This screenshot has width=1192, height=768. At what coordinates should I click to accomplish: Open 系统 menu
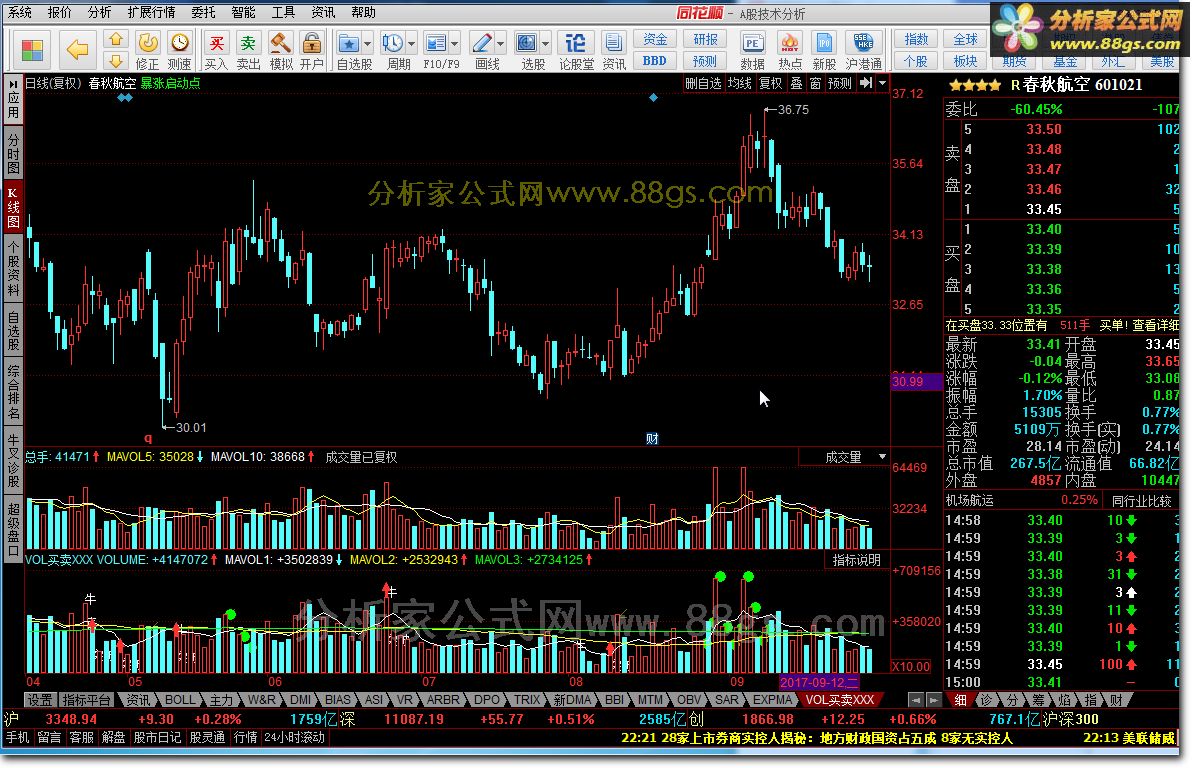(x=20, y=12)
